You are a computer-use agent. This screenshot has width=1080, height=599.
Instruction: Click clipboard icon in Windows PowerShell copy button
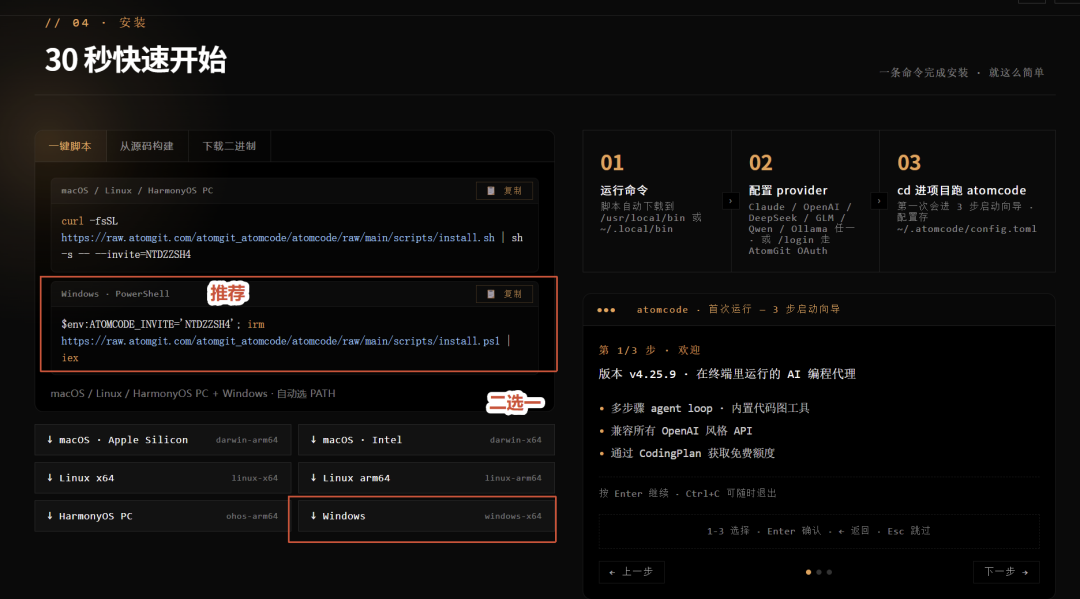click(491, 294)
